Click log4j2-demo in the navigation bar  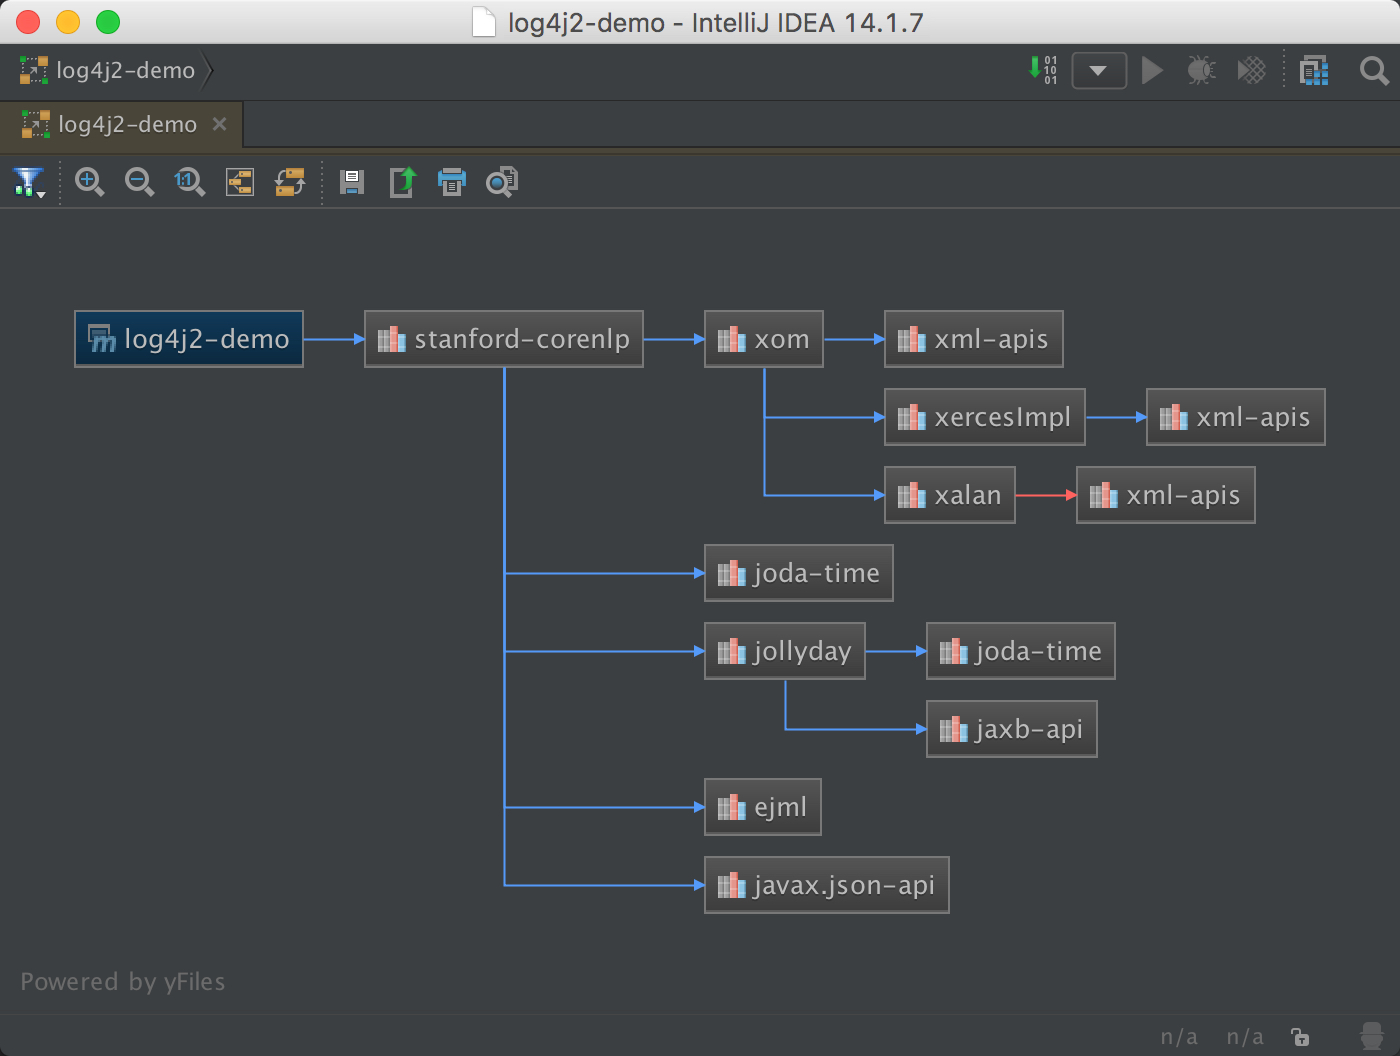[108, 70]
